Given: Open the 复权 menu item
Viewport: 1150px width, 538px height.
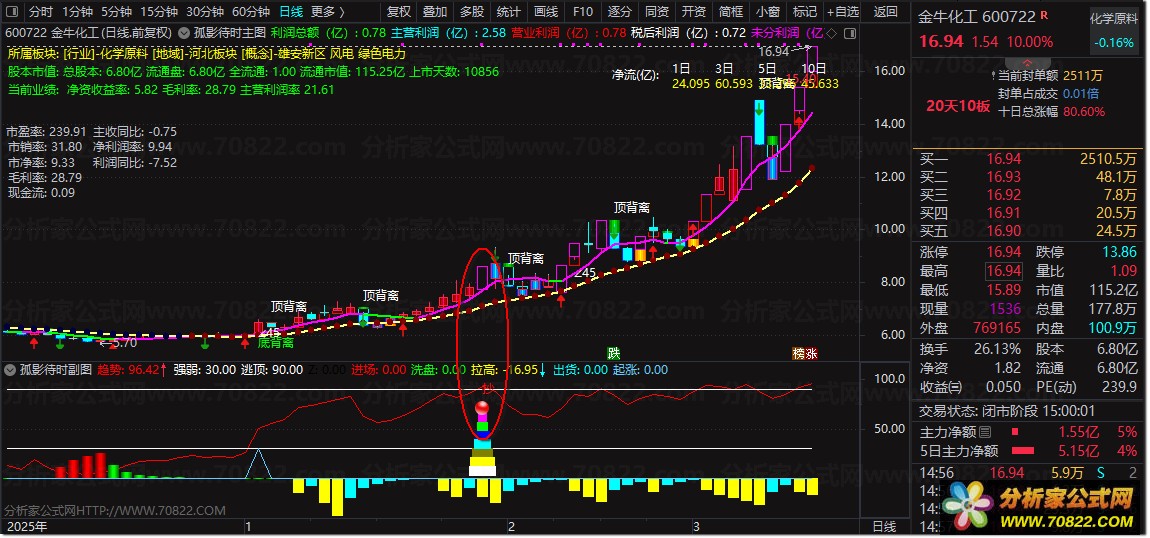Looking at the screenshot, I should click(399, 12).
